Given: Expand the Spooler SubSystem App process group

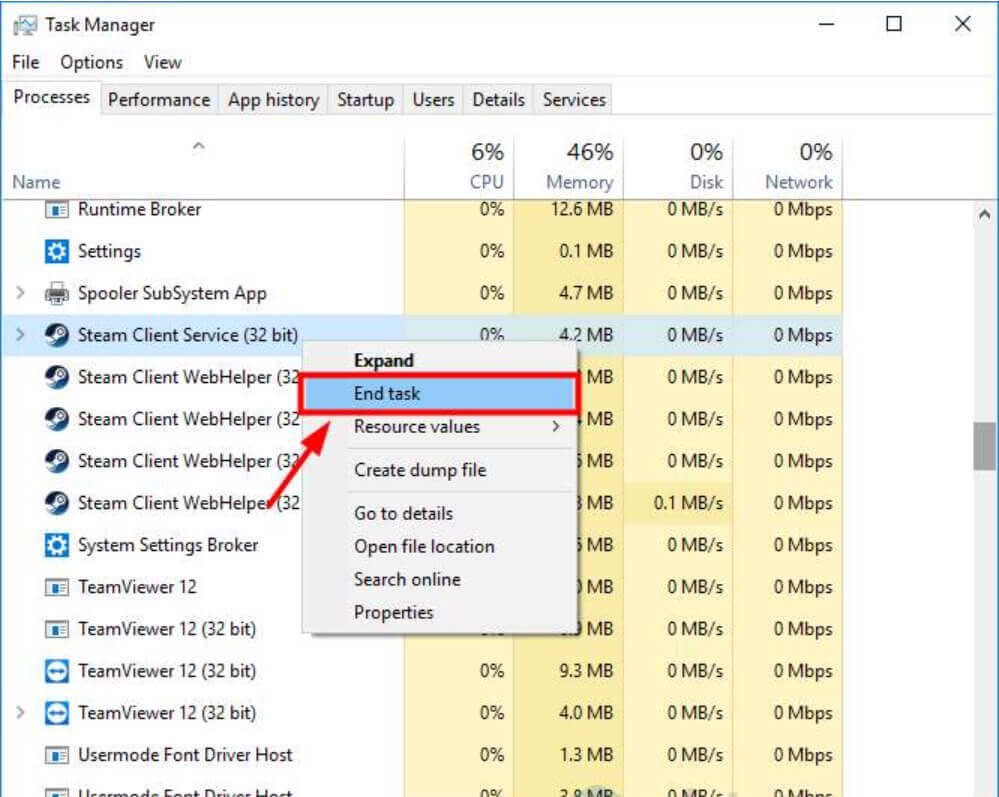Looking at the screenshot, I should click(20, 293).
